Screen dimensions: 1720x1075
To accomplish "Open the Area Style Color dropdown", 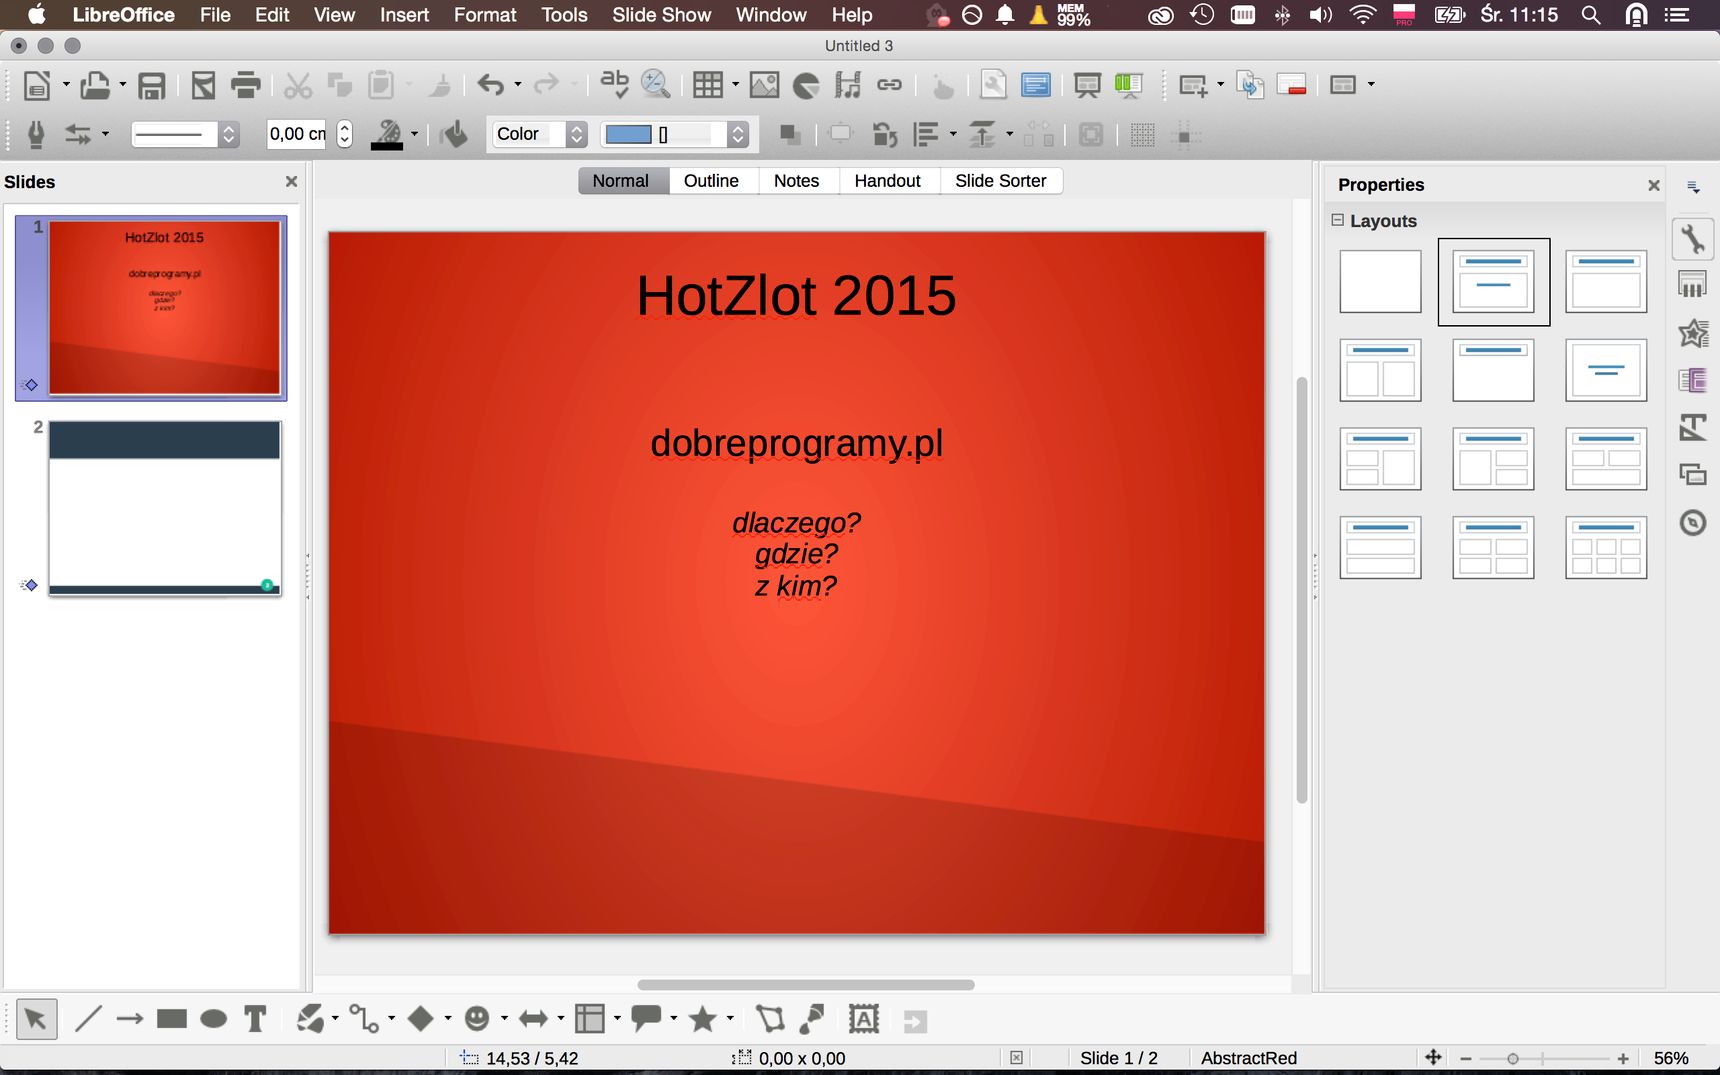I will (x=538, y=134).
